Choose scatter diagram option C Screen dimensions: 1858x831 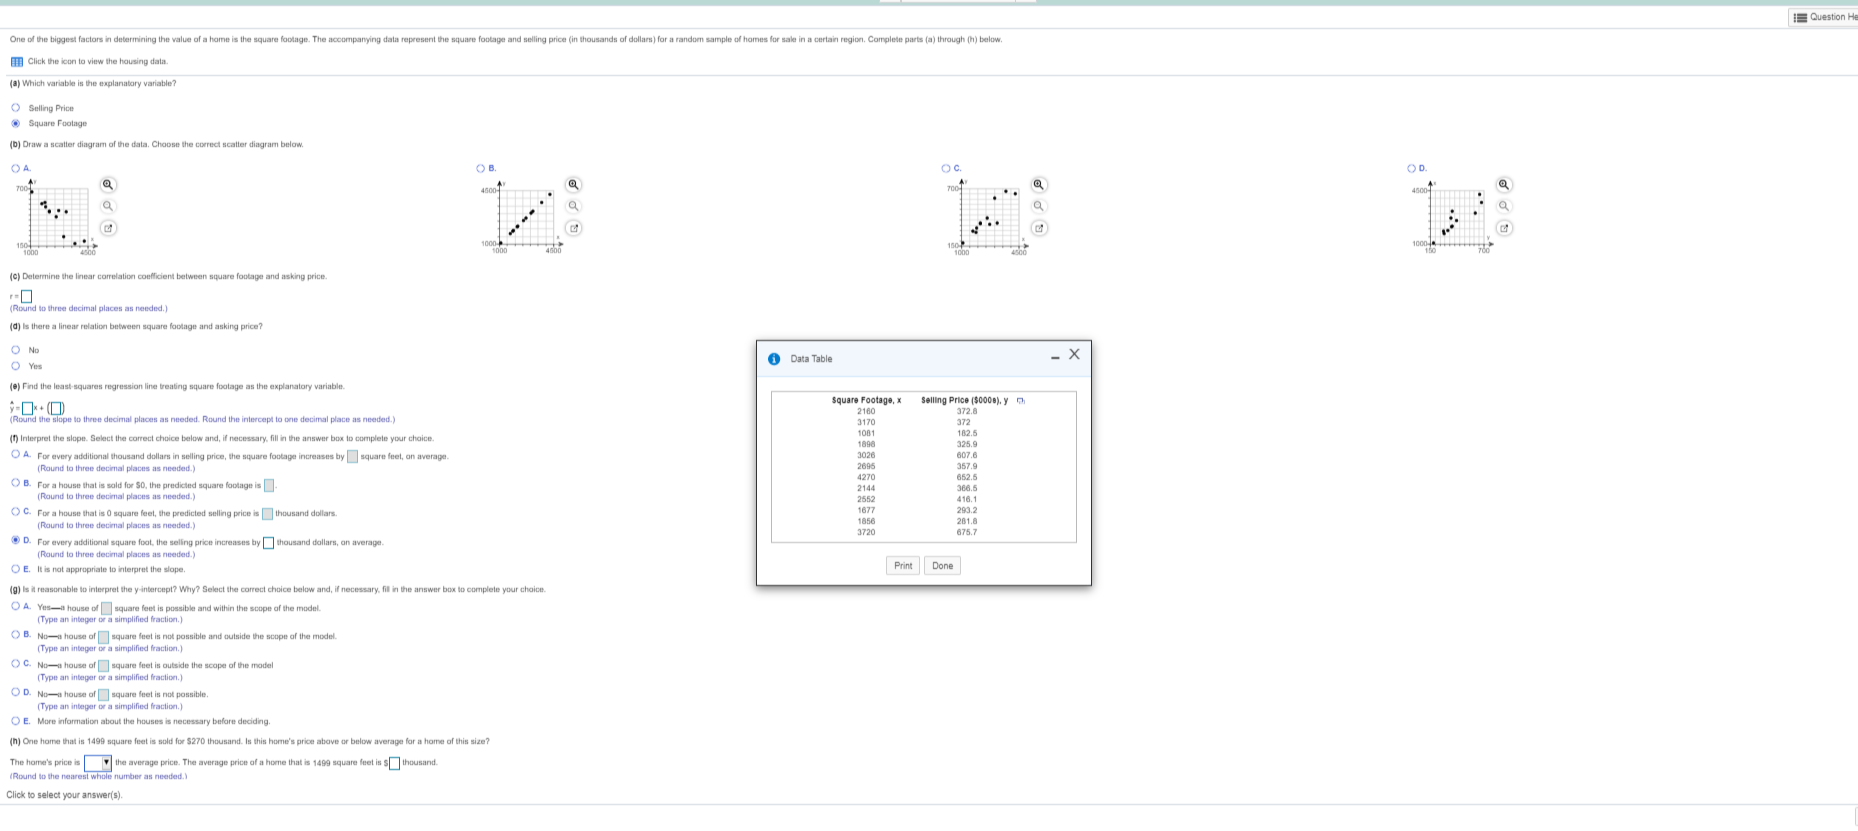[x=946, y=168]
